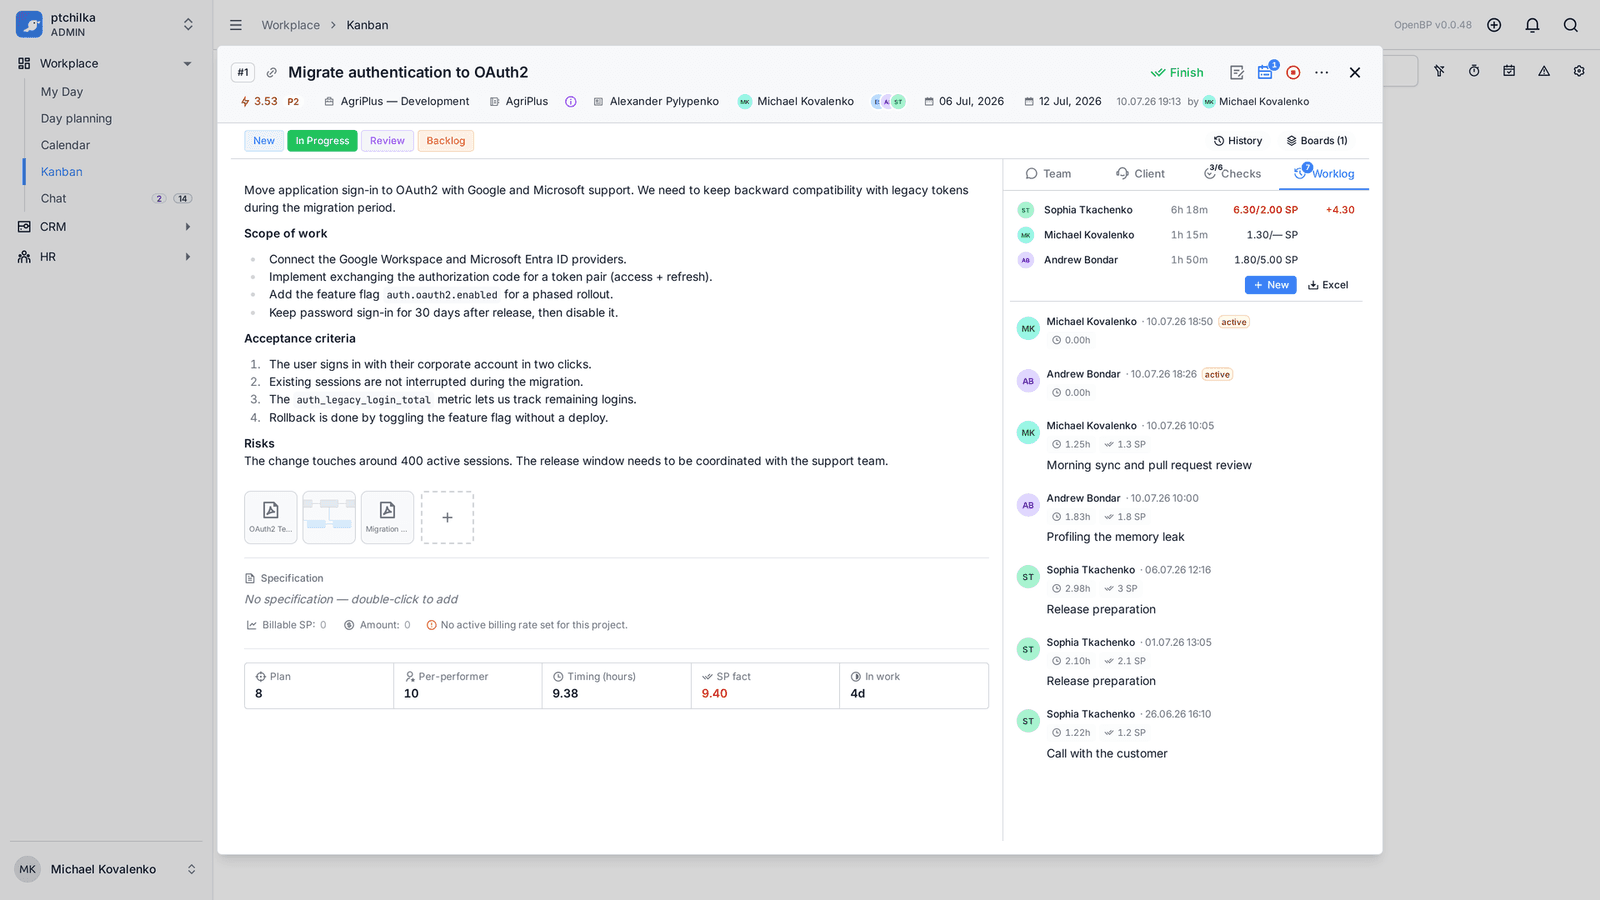Image resolution: width=1600 pixels, height=900 pixels.
Task: Click the Plan value 8 field
Action: (319, 686)
